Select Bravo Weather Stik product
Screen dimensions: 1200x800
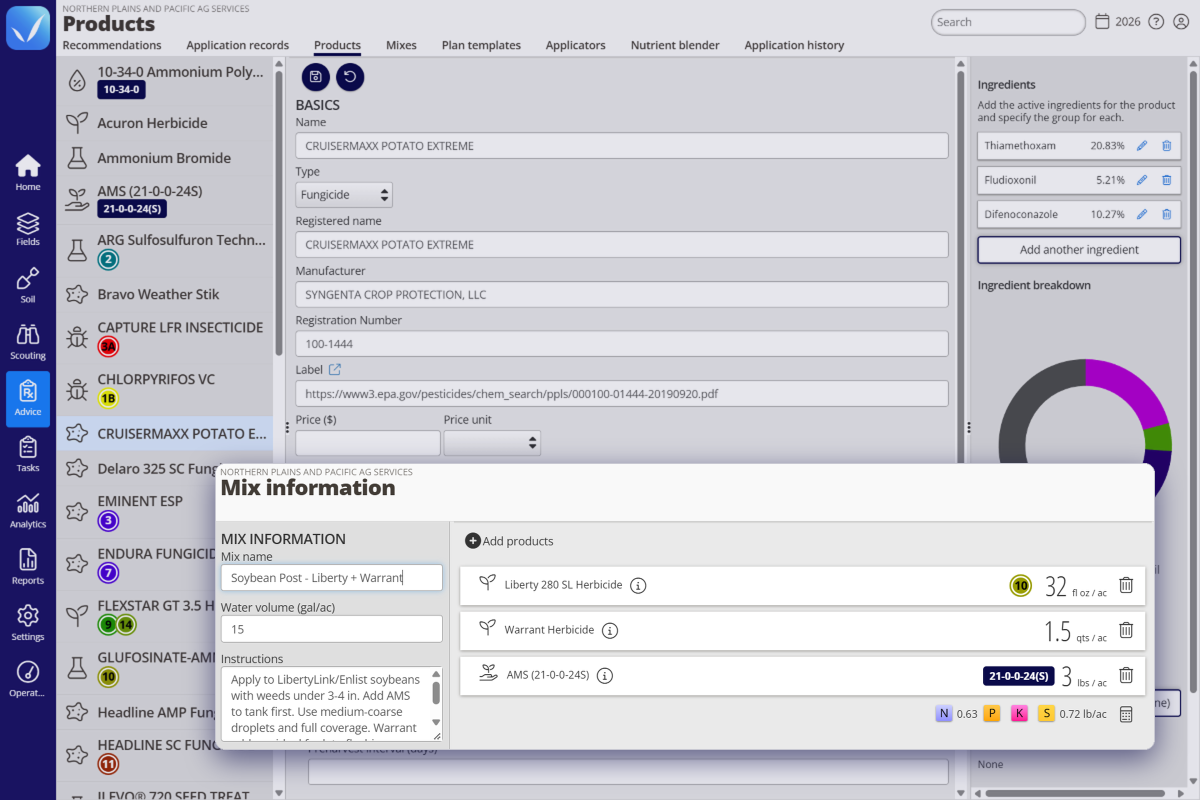pos(164,294)
